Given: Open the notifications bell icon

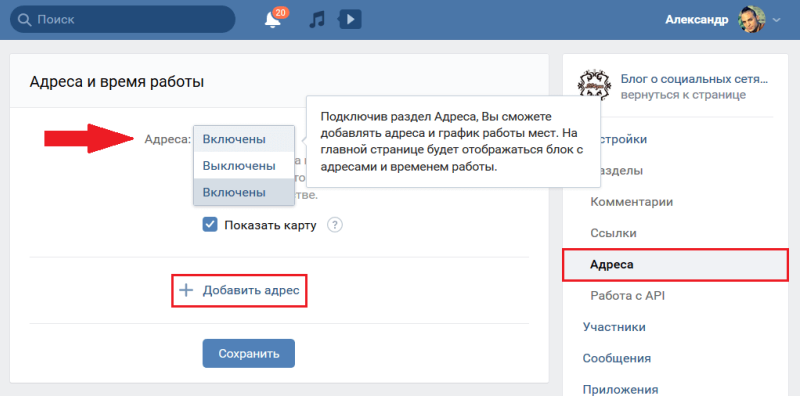Looking at the screenshot, I should pyautogui.click(x=273, y=20).
